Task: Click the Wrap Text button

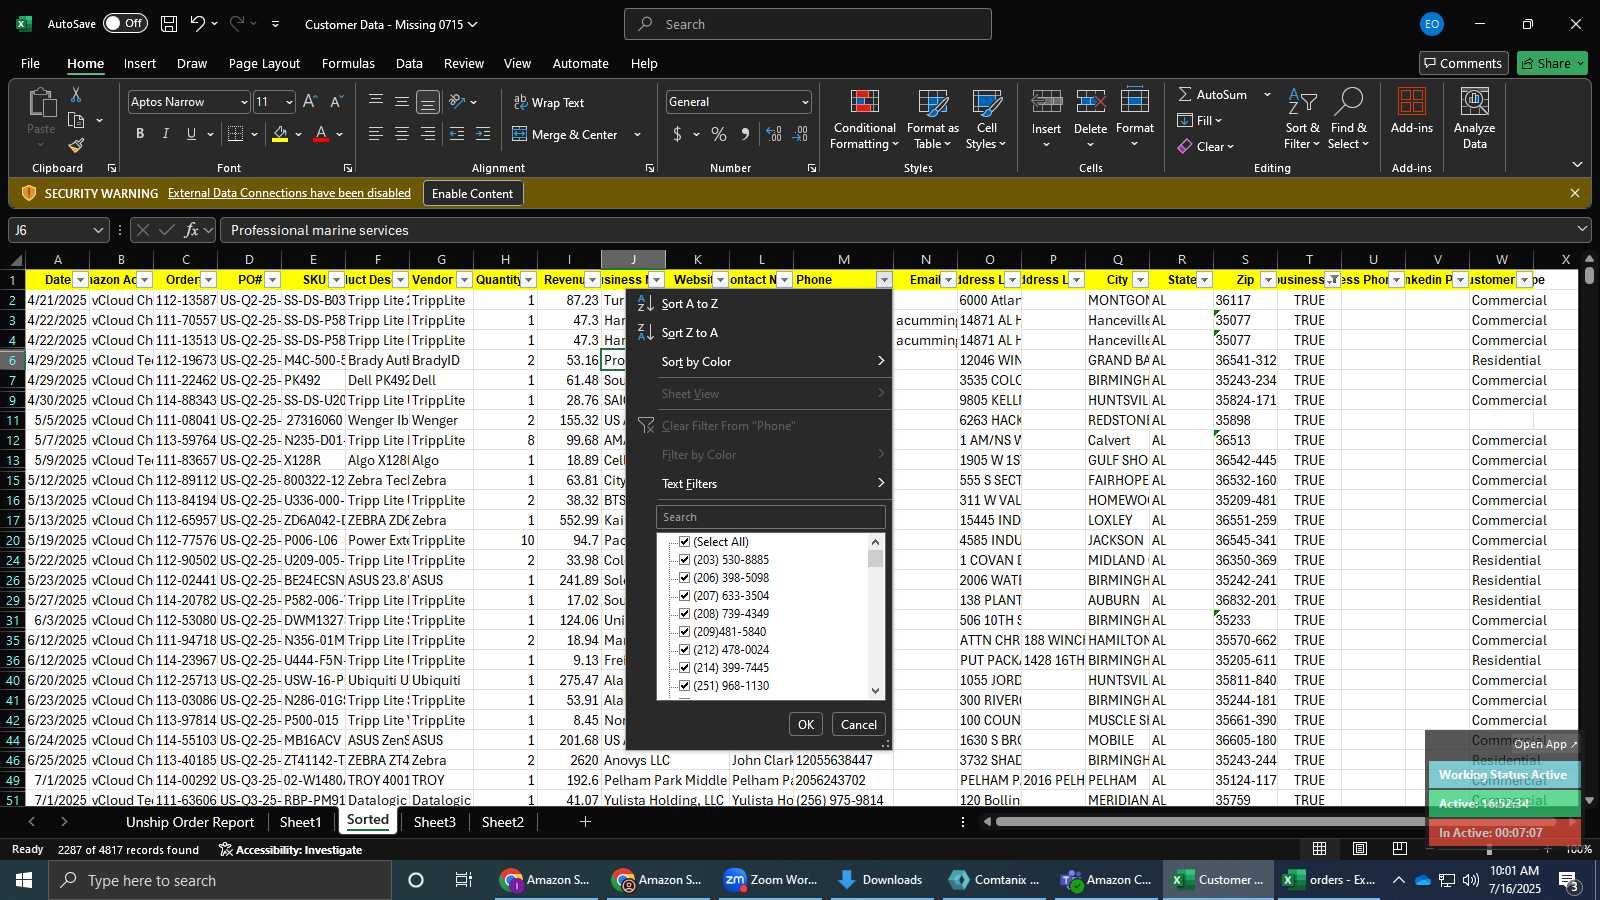Action: click(549, 102)
